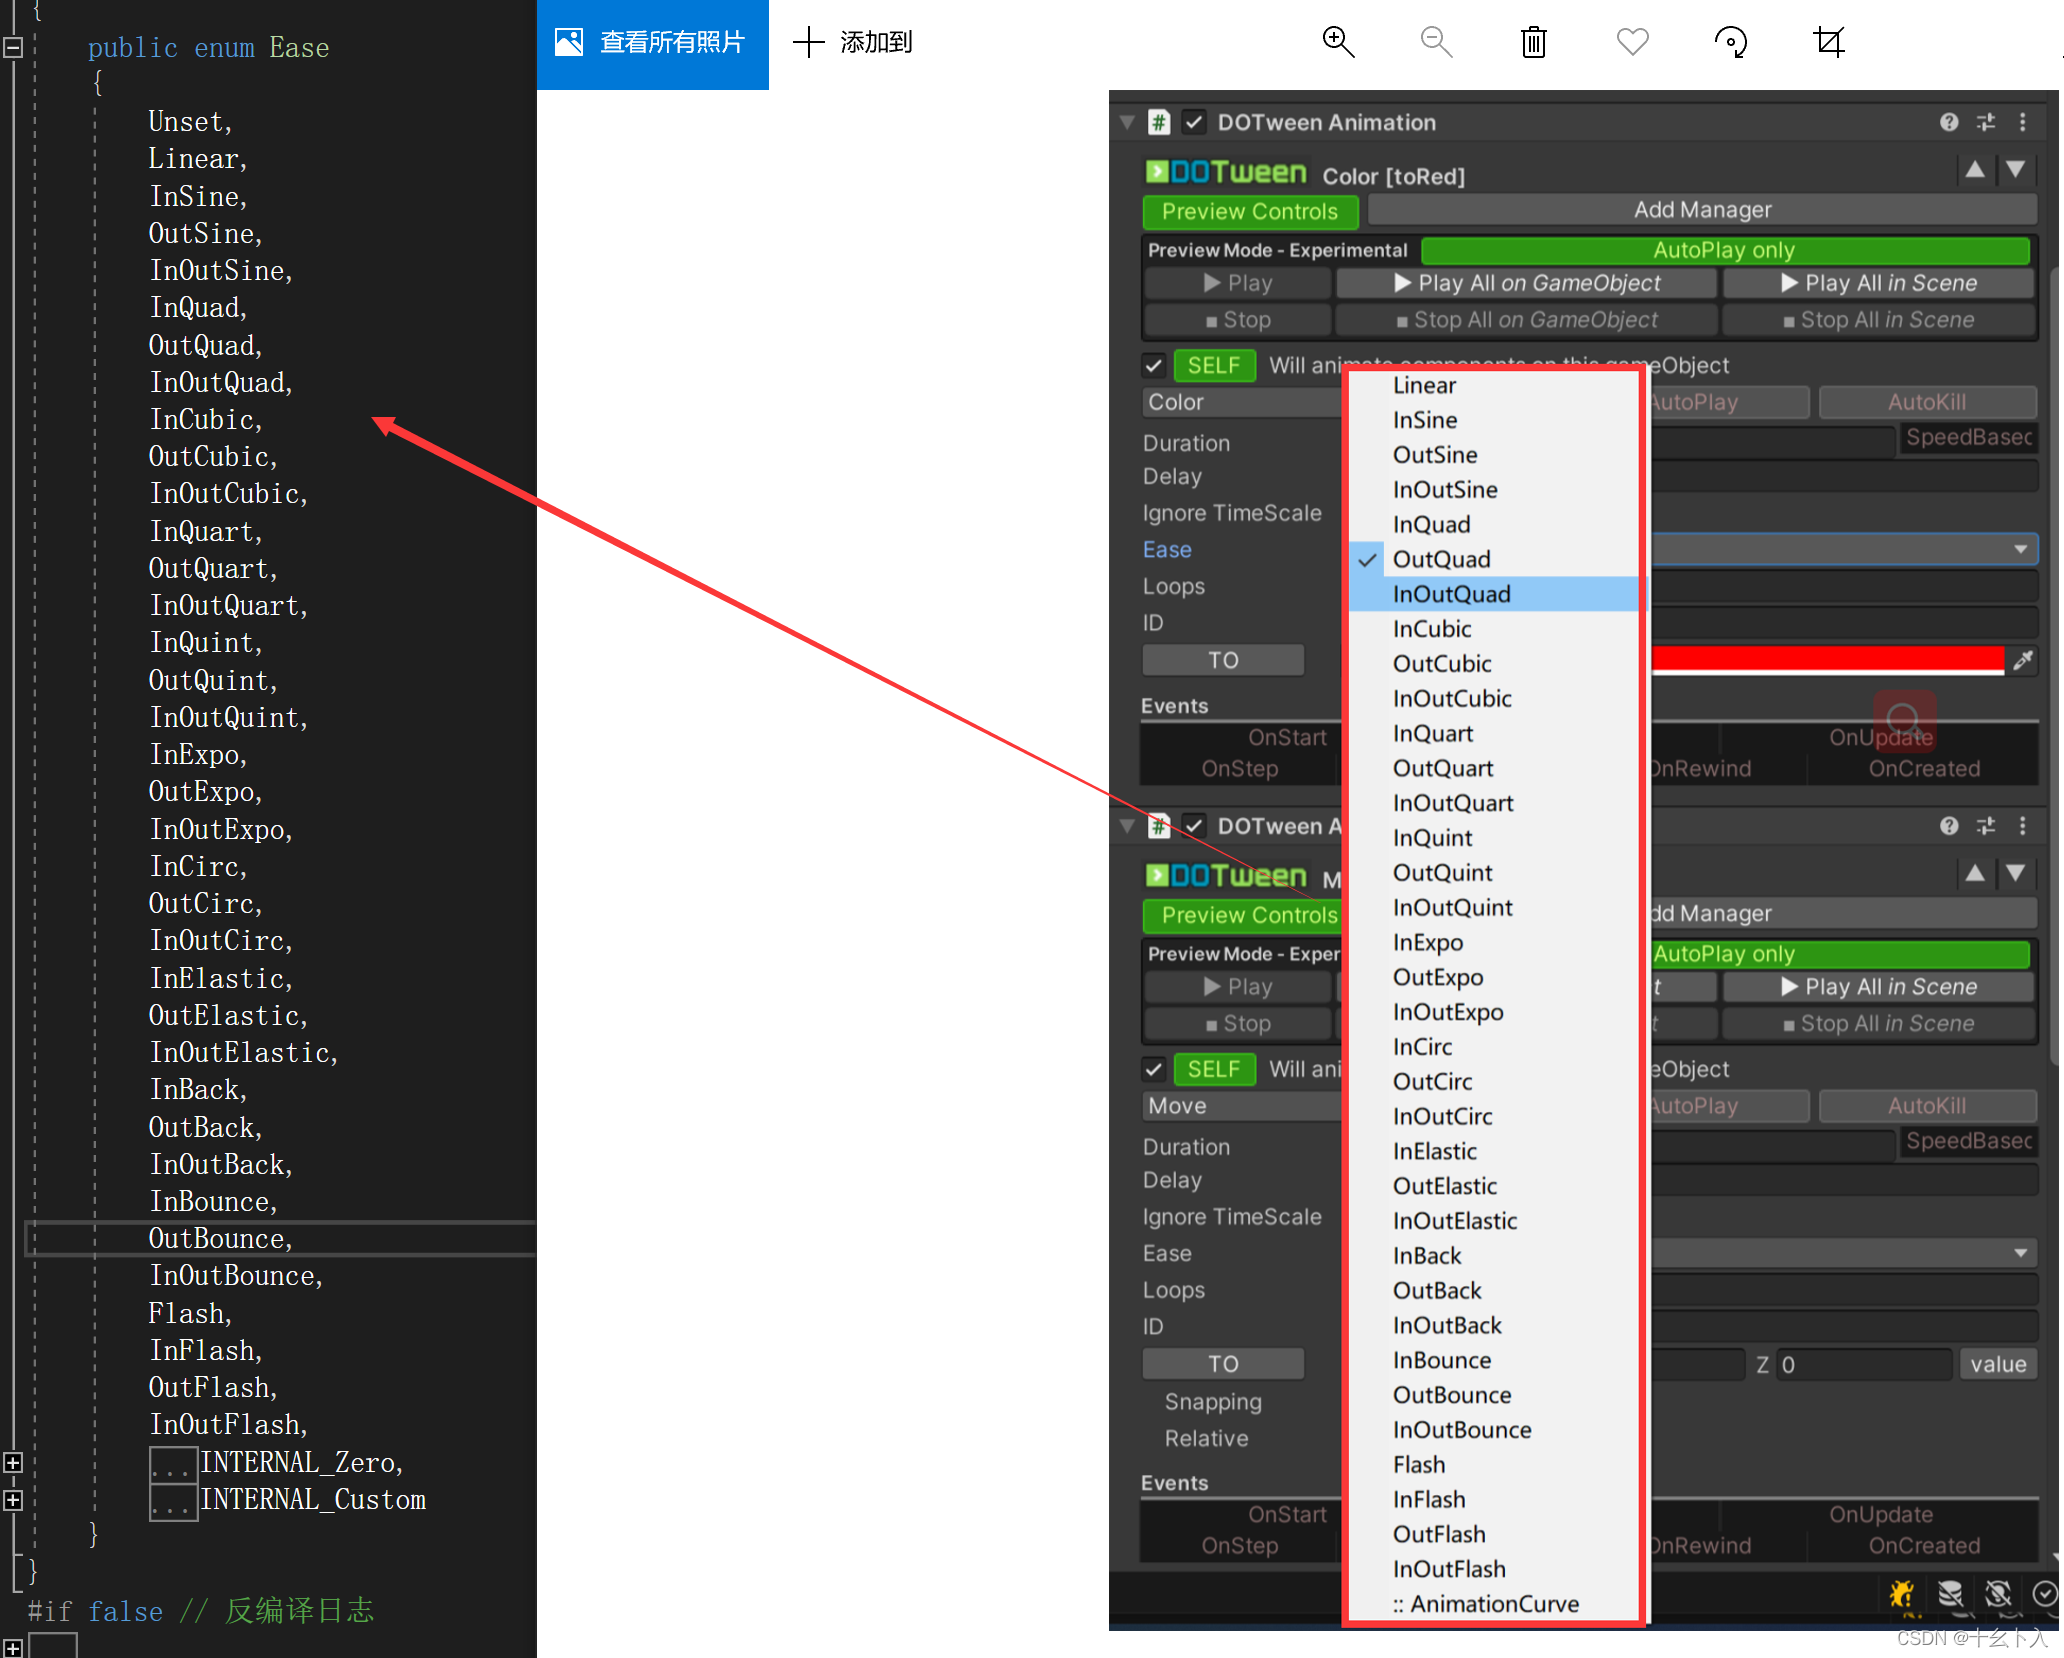
Task: Collapse the public enum Ease code block
Action: [13, 47]
